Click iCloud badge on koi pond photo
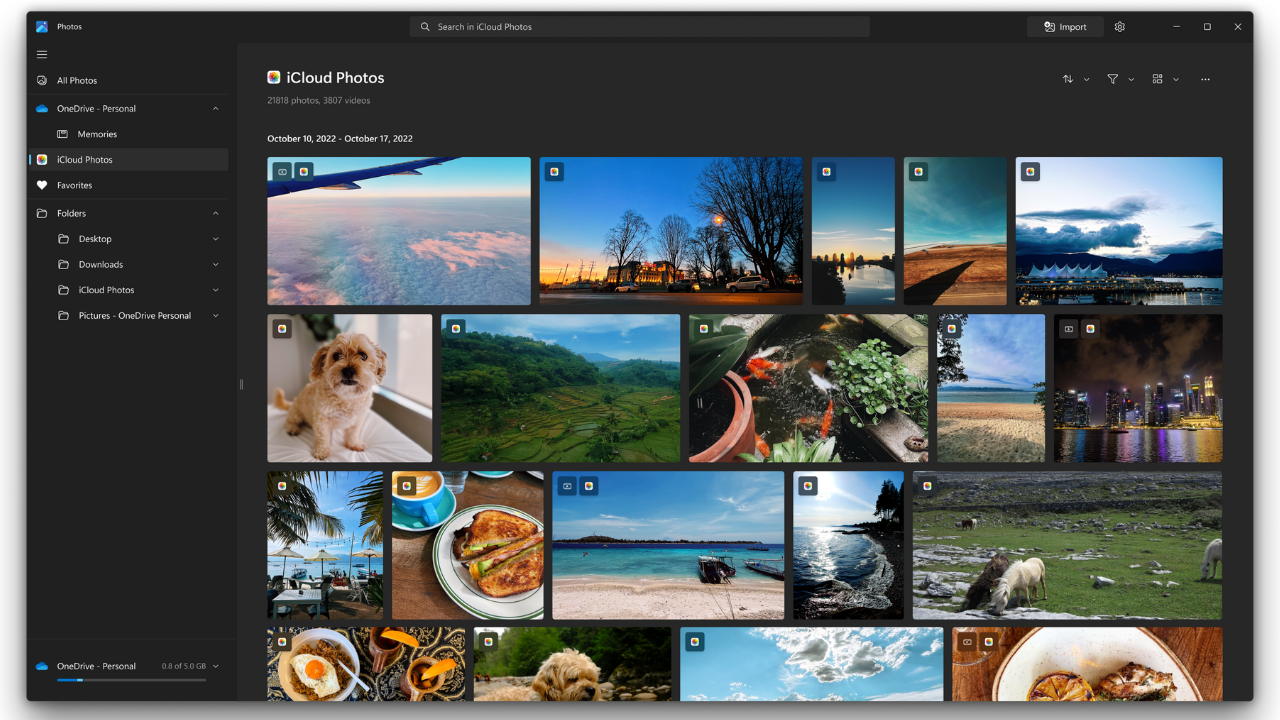This screenshot has width=1280, height=720. [x=704, y=329]
